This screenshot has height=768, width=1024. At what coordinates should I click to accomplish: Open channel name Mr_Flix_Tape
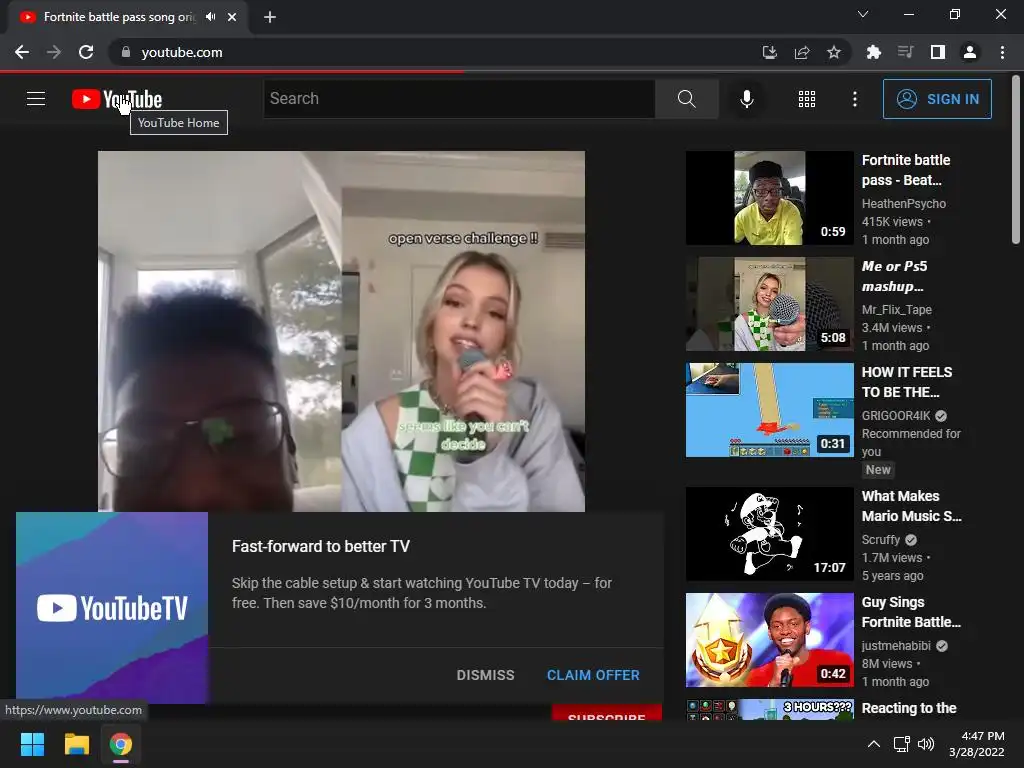tap(896, 310)
